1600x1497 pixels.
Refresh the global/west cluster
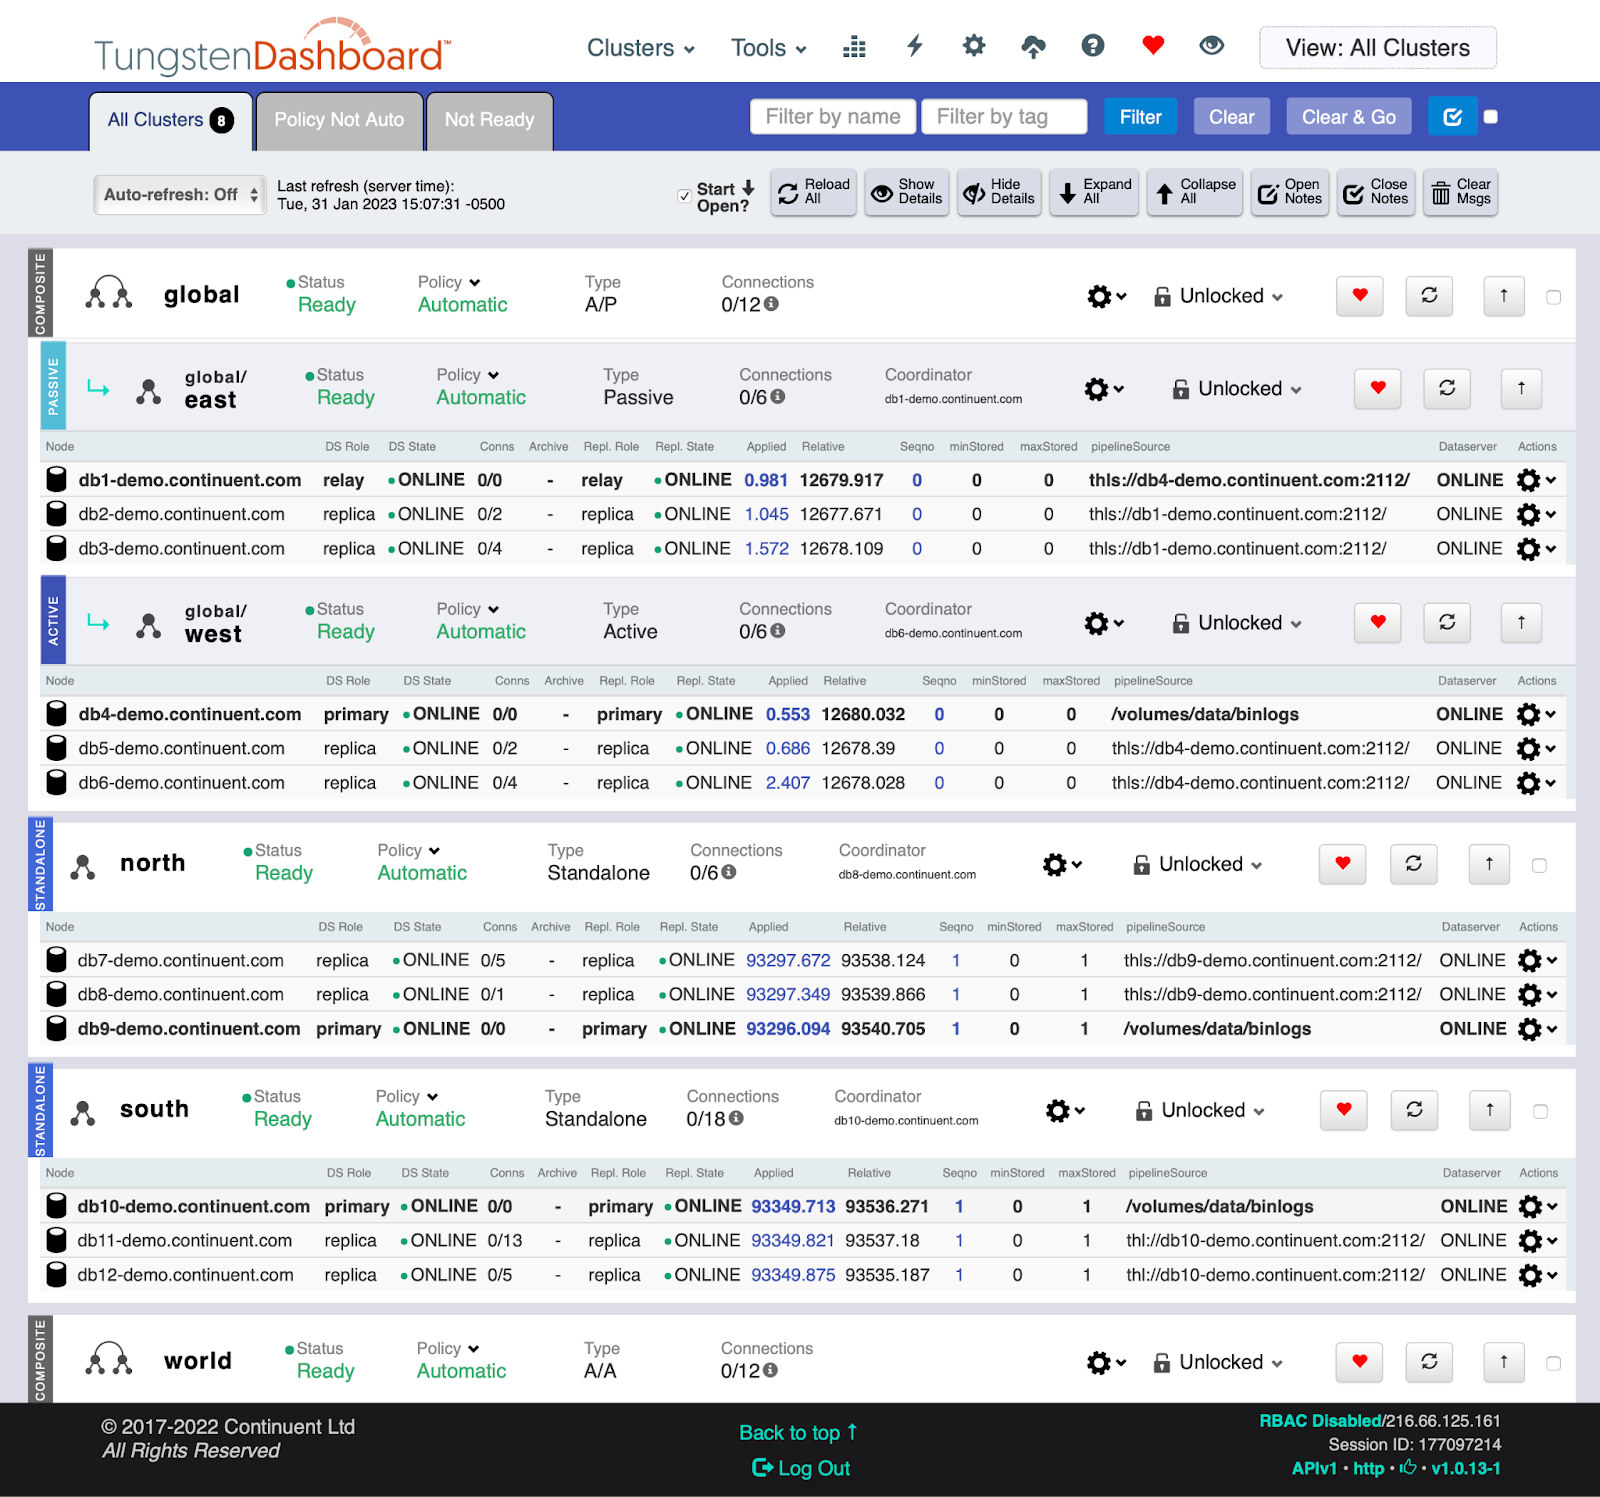(x=1447, y=623)
